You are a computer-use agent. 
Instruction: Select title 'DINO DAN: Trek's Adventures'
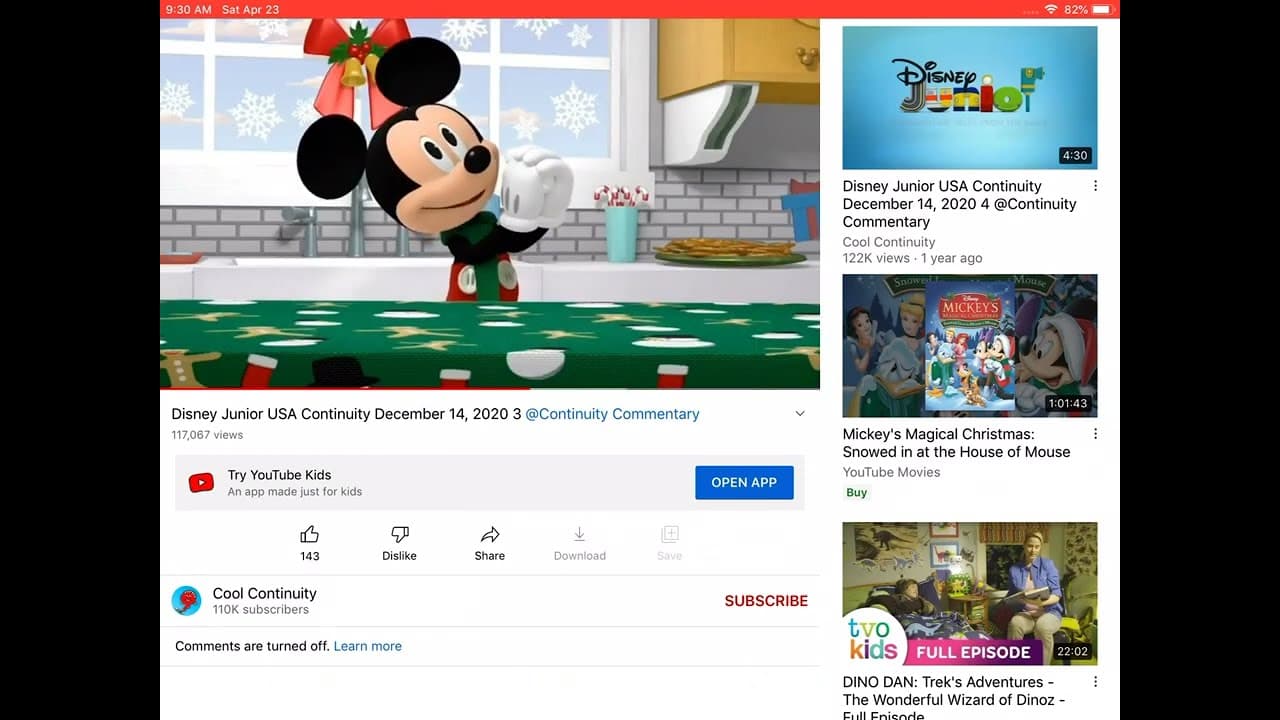click(954, 699)
